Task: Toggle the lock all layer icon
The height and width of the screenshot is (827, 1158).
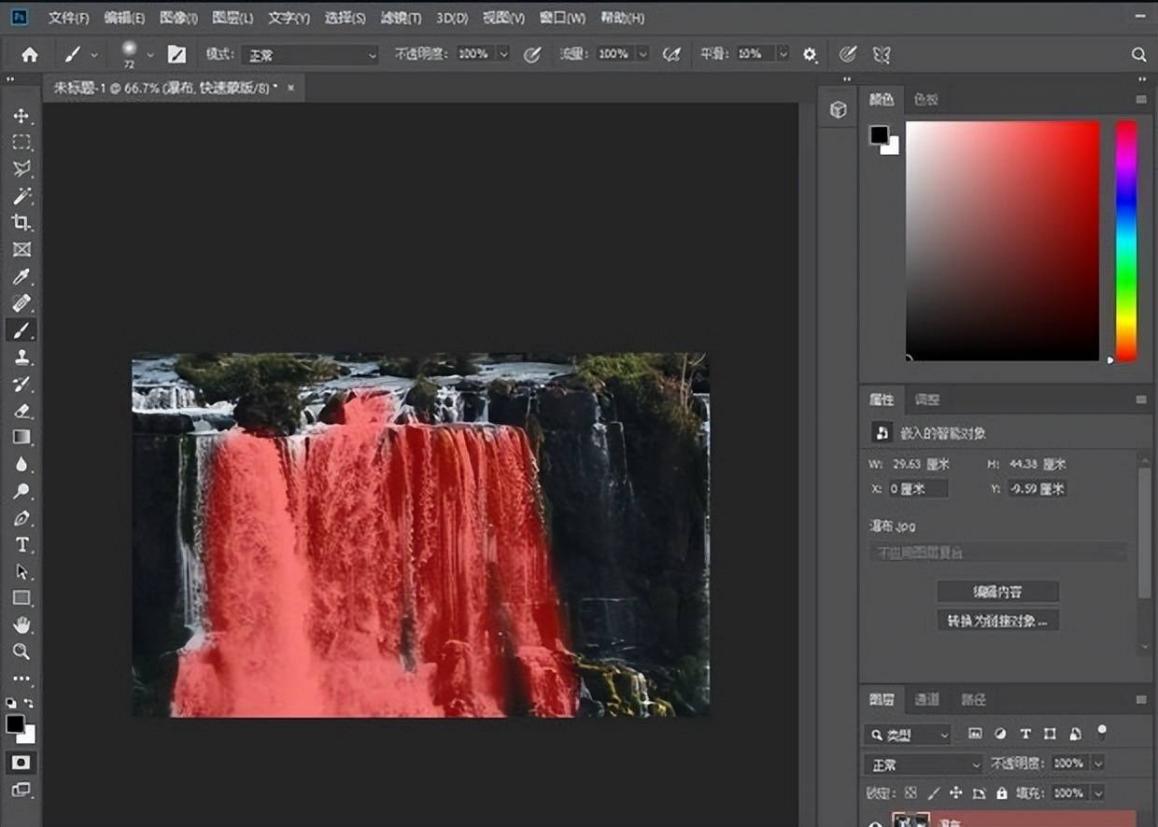Action: coord(1002,793)
